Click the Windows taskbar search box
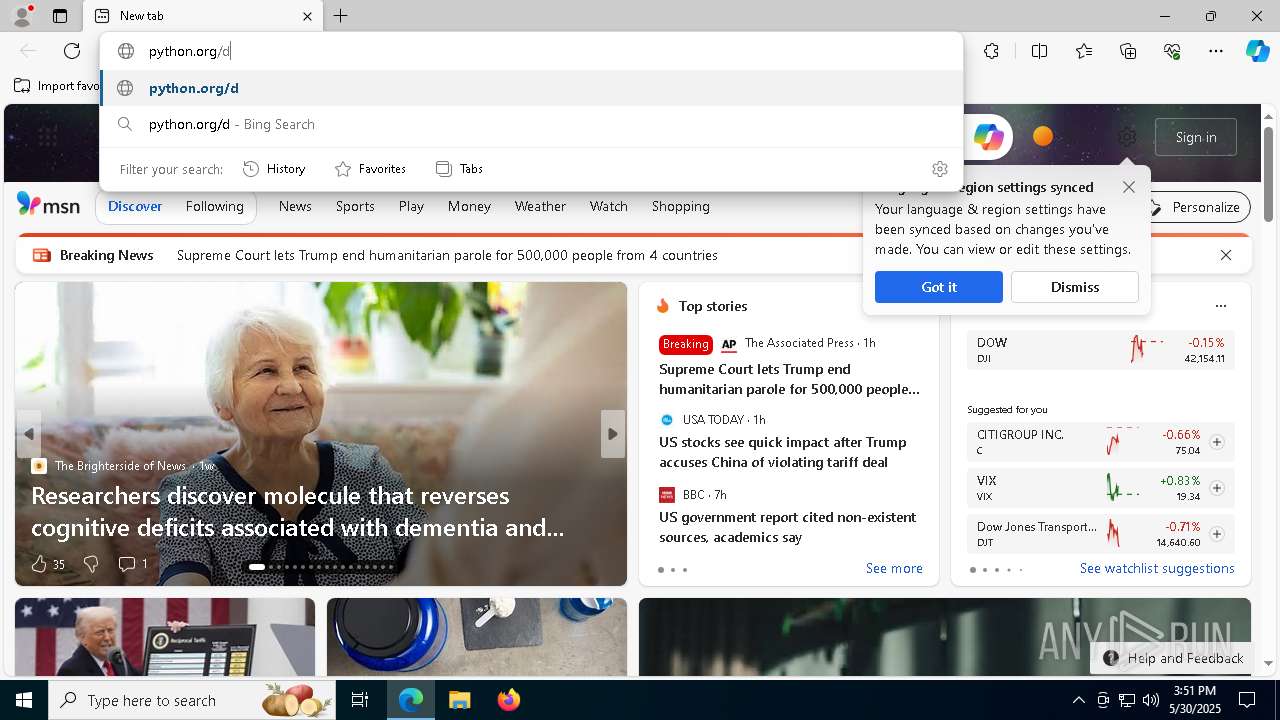This screenshot has height=720, width=1280. (192, 700)
